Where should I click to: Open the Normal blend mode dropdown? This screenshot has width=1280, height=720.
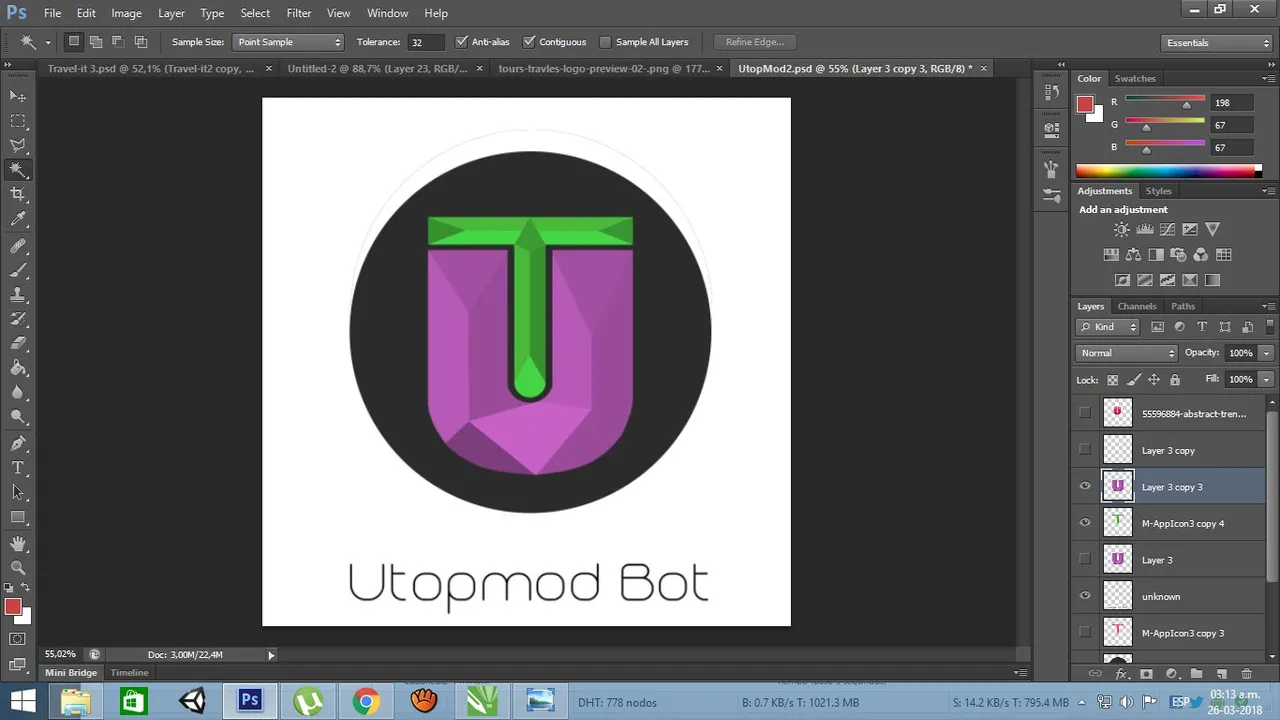coord(1127,353)
